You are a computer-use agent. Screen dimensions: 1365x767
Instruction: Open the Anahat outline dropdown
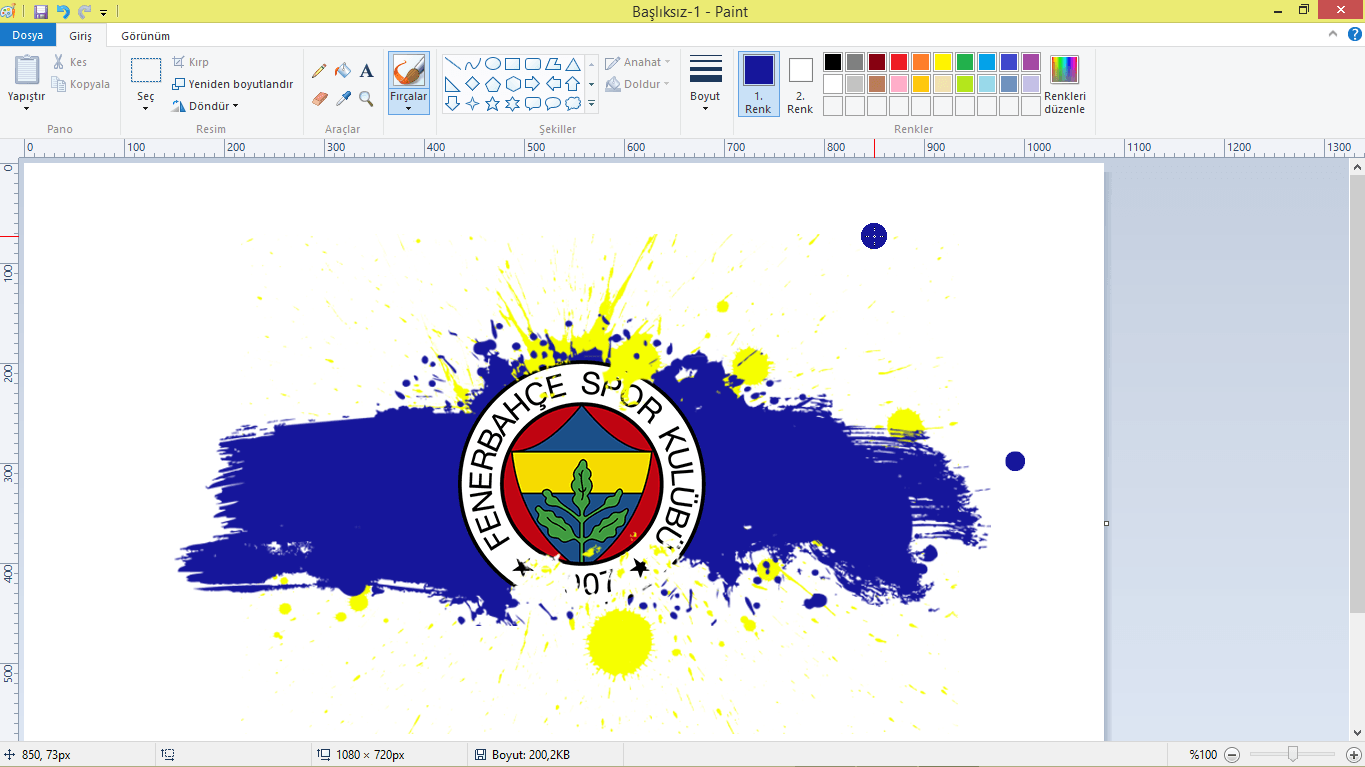638,62
